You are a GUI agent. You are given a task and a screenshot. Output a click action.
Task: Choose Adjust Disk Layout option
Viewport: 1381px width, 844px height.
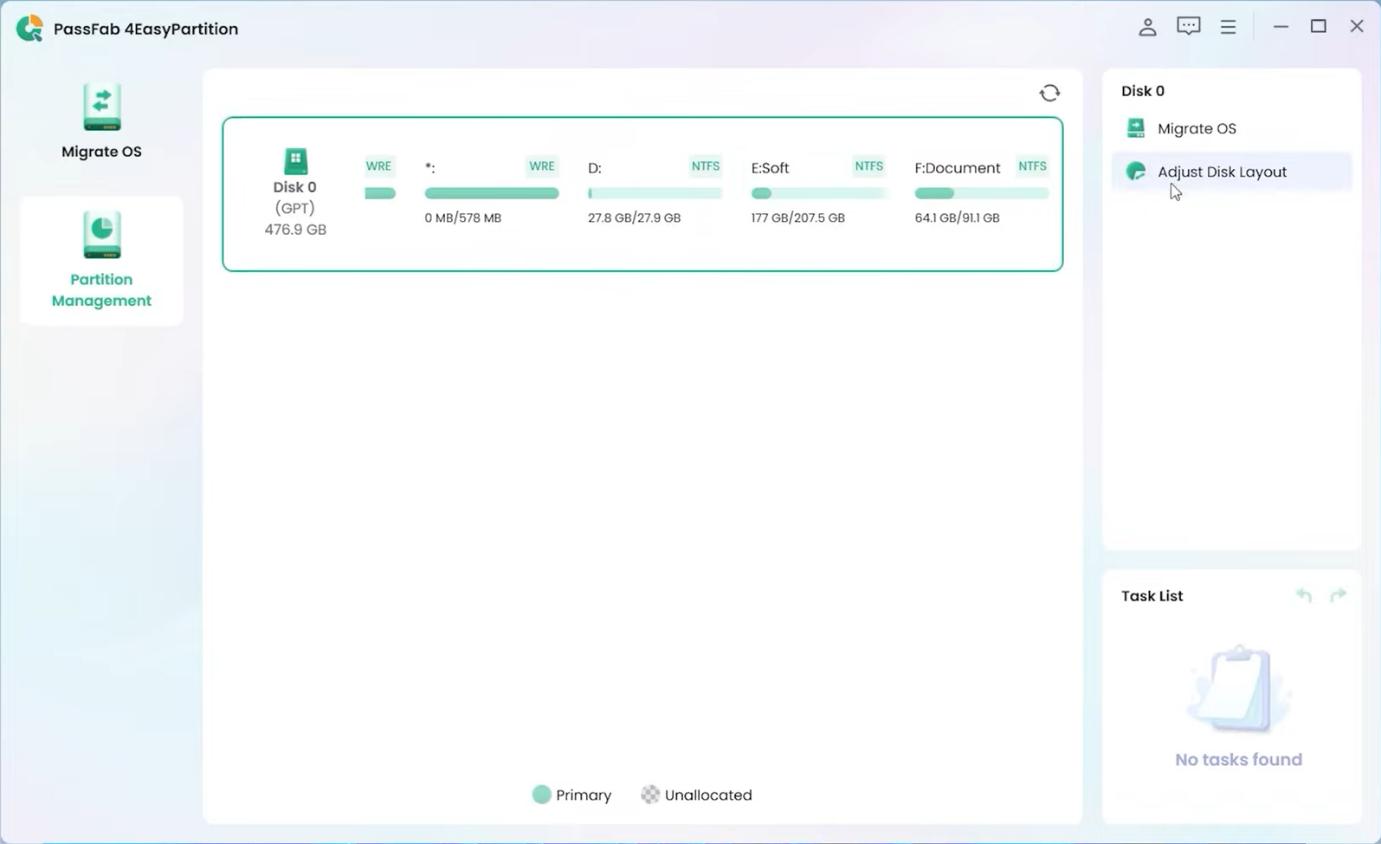[x=1221, y=172]
